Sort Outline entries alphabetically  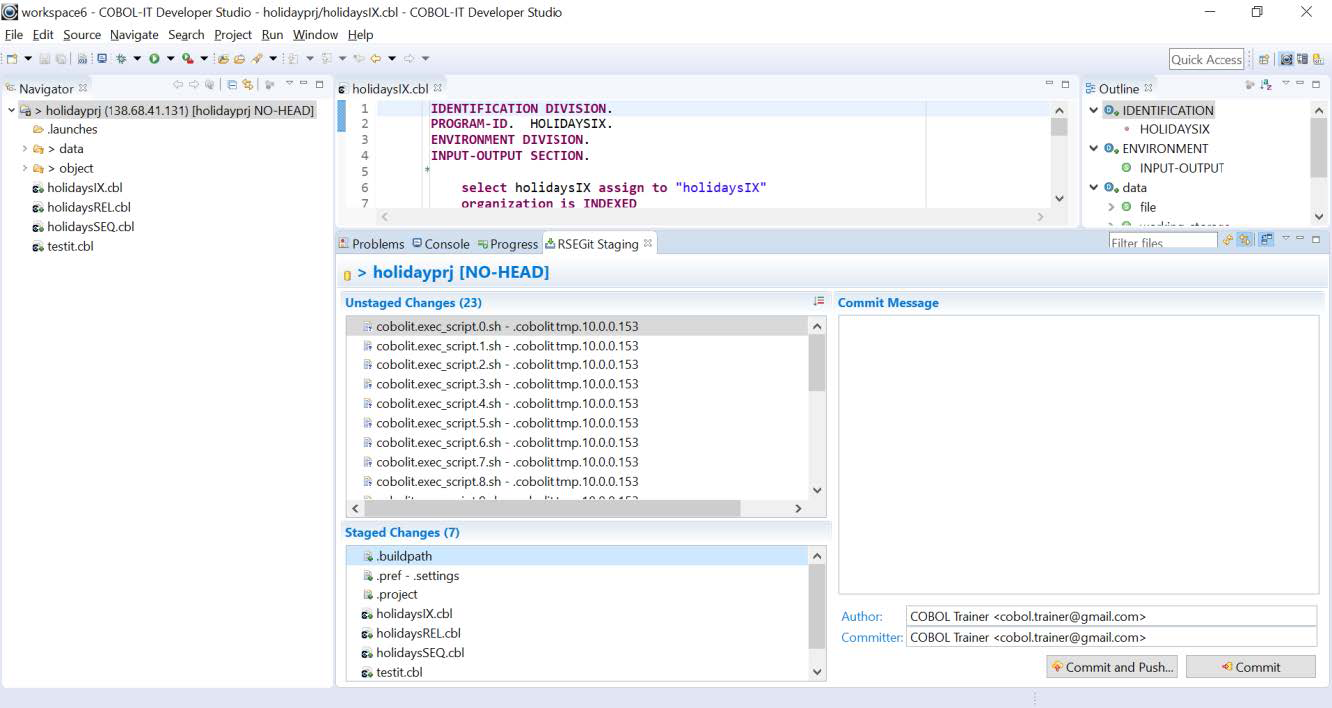coord(1266,85)
